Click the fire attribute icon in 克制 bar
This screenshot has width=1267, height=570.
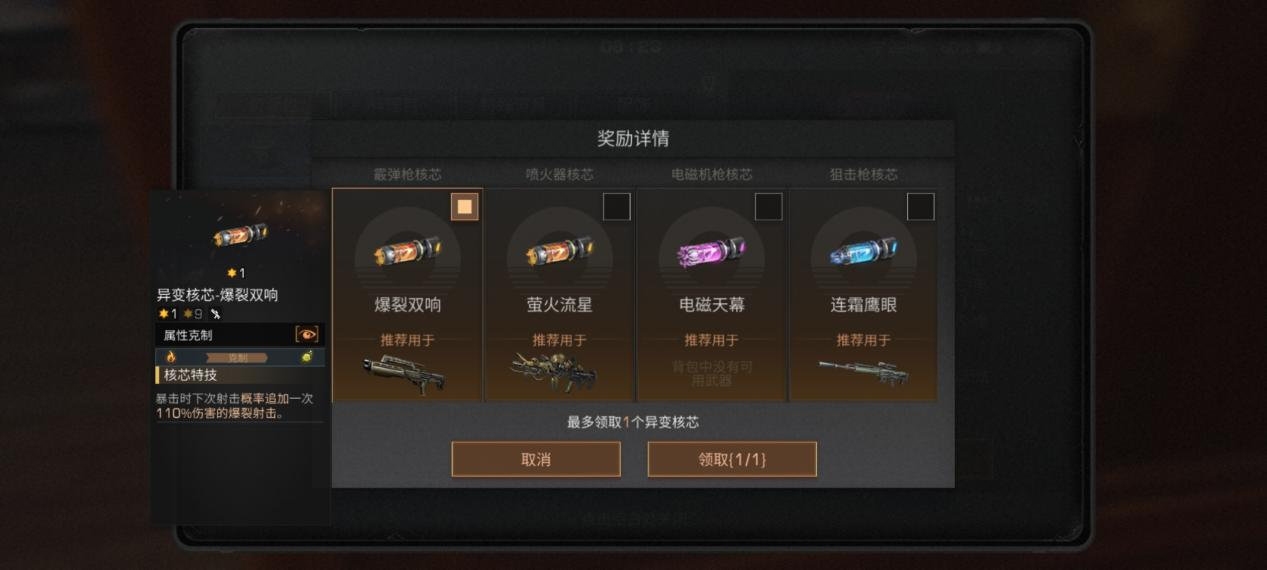(170, 357)
